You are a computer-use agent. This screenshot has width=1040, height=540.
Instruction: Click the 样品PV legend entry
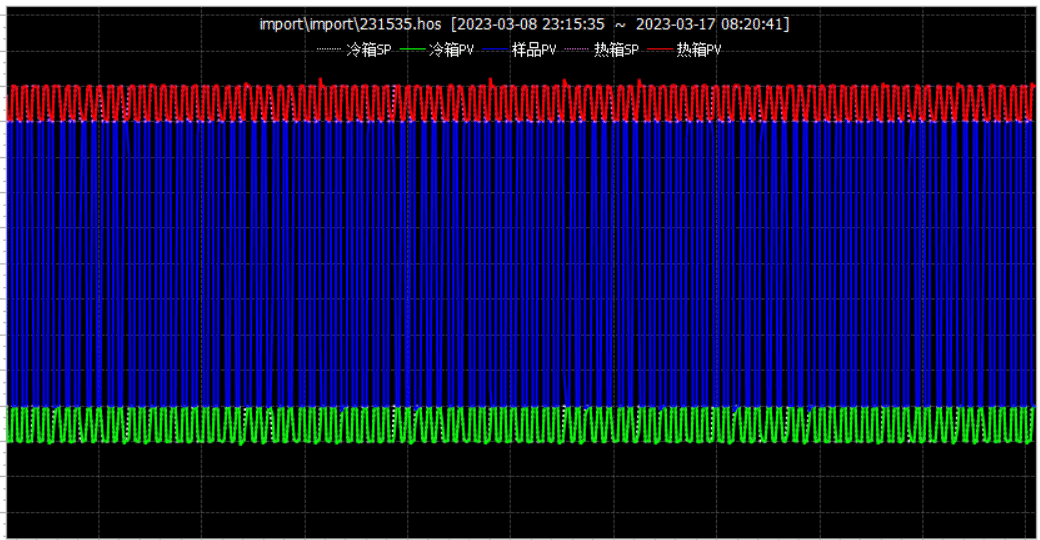tap(519, 50)
